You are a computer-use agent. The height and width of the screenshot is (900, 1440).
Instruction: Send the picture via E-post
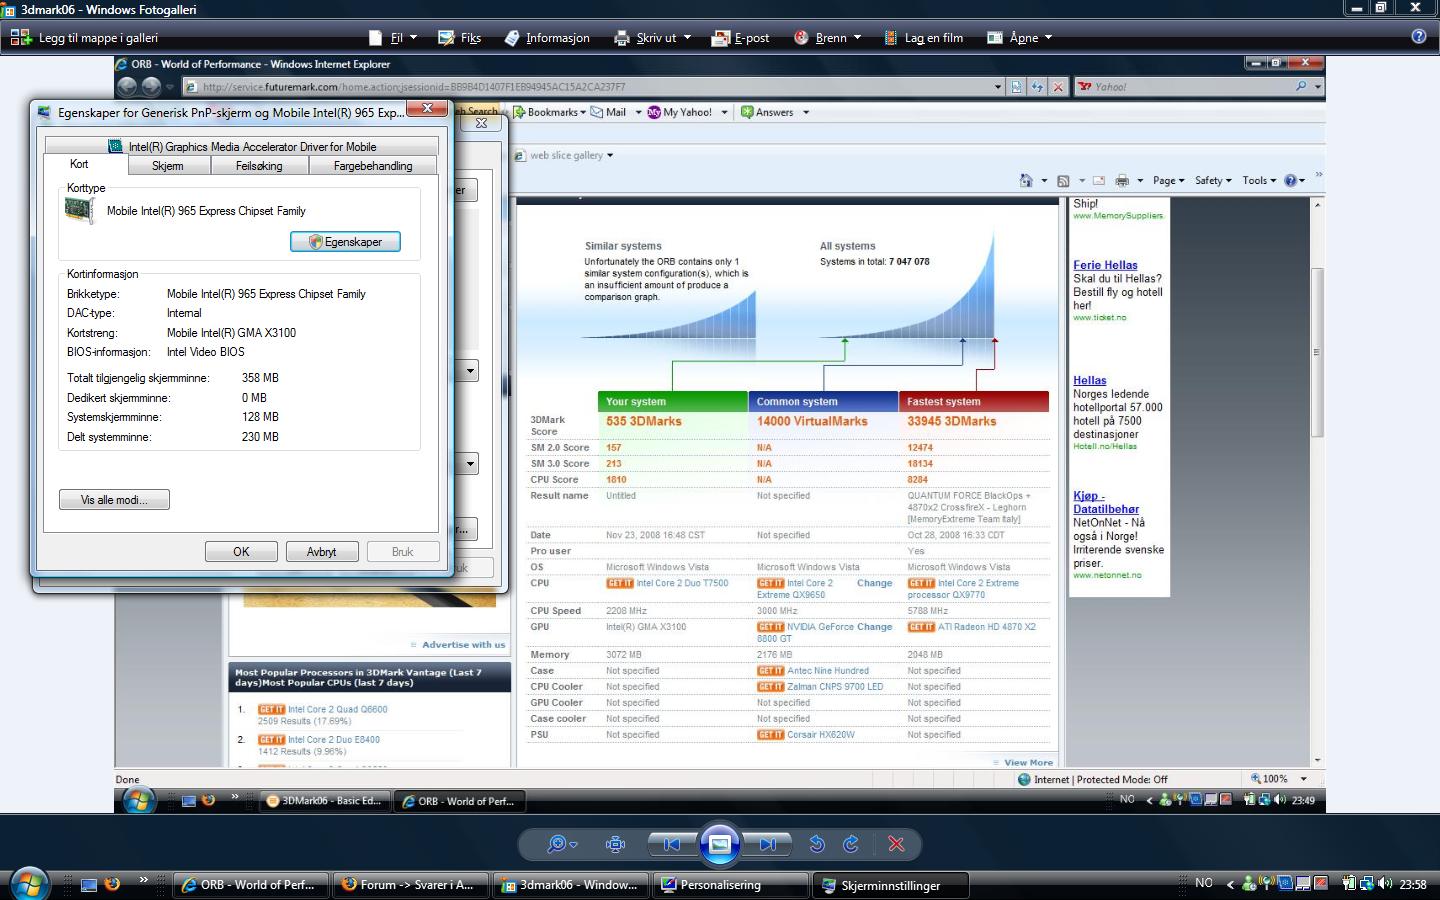(x=740, y=38)
